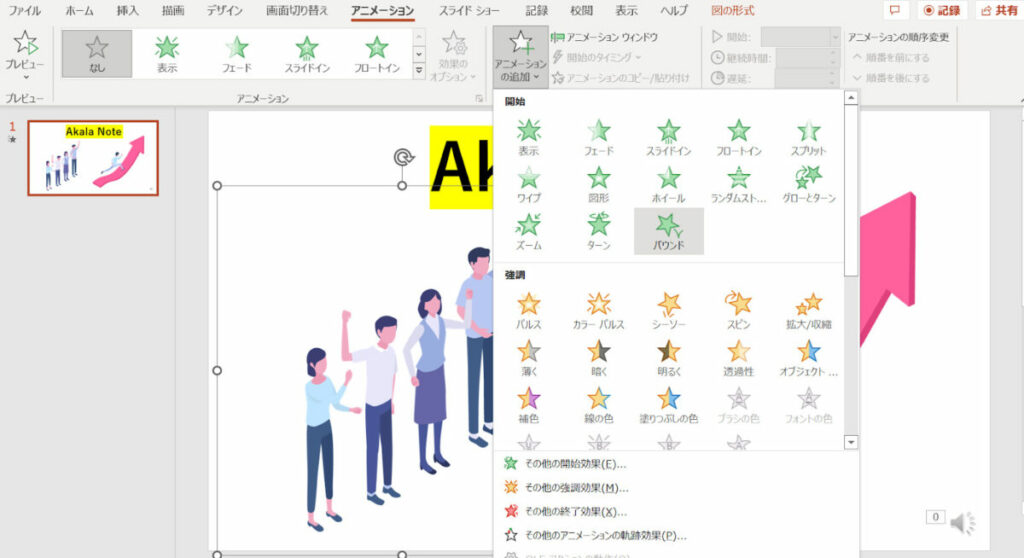
Task: Apply the スピン emphasis animation
Action: (x=738, y=308)
